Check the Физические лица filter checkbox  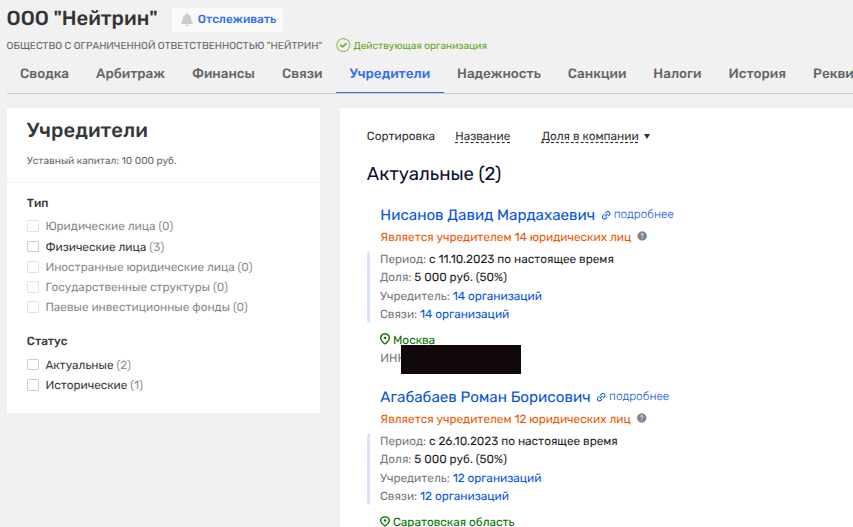click(x=33, y=246)
